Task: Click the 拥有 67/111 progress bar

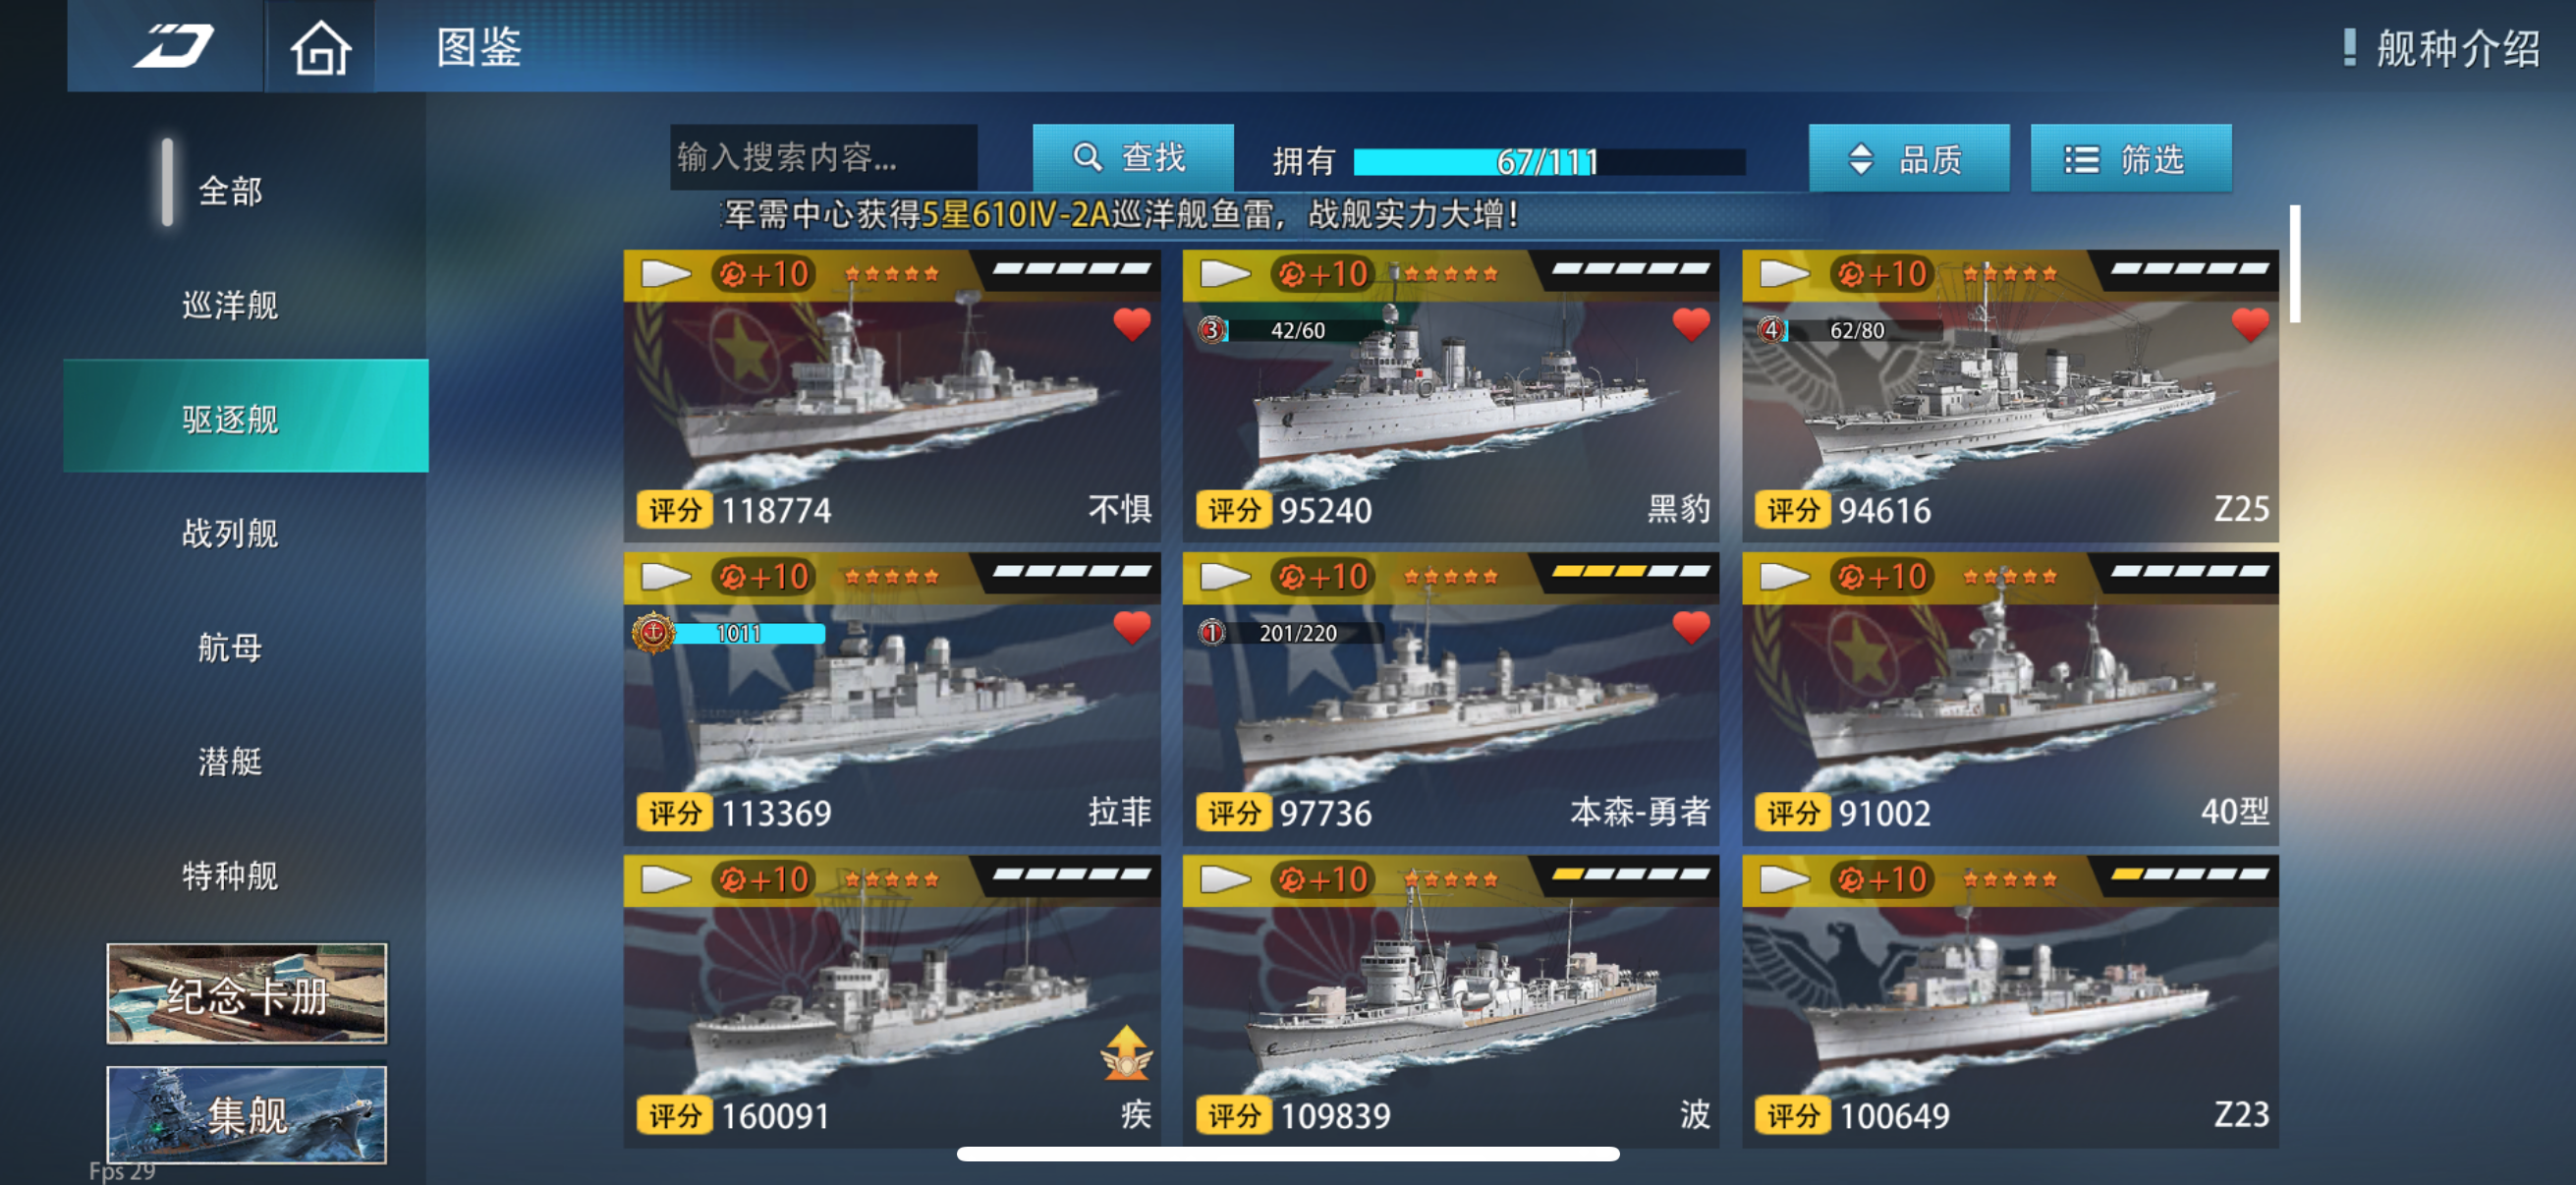Action: click(x=1548, y=161)
